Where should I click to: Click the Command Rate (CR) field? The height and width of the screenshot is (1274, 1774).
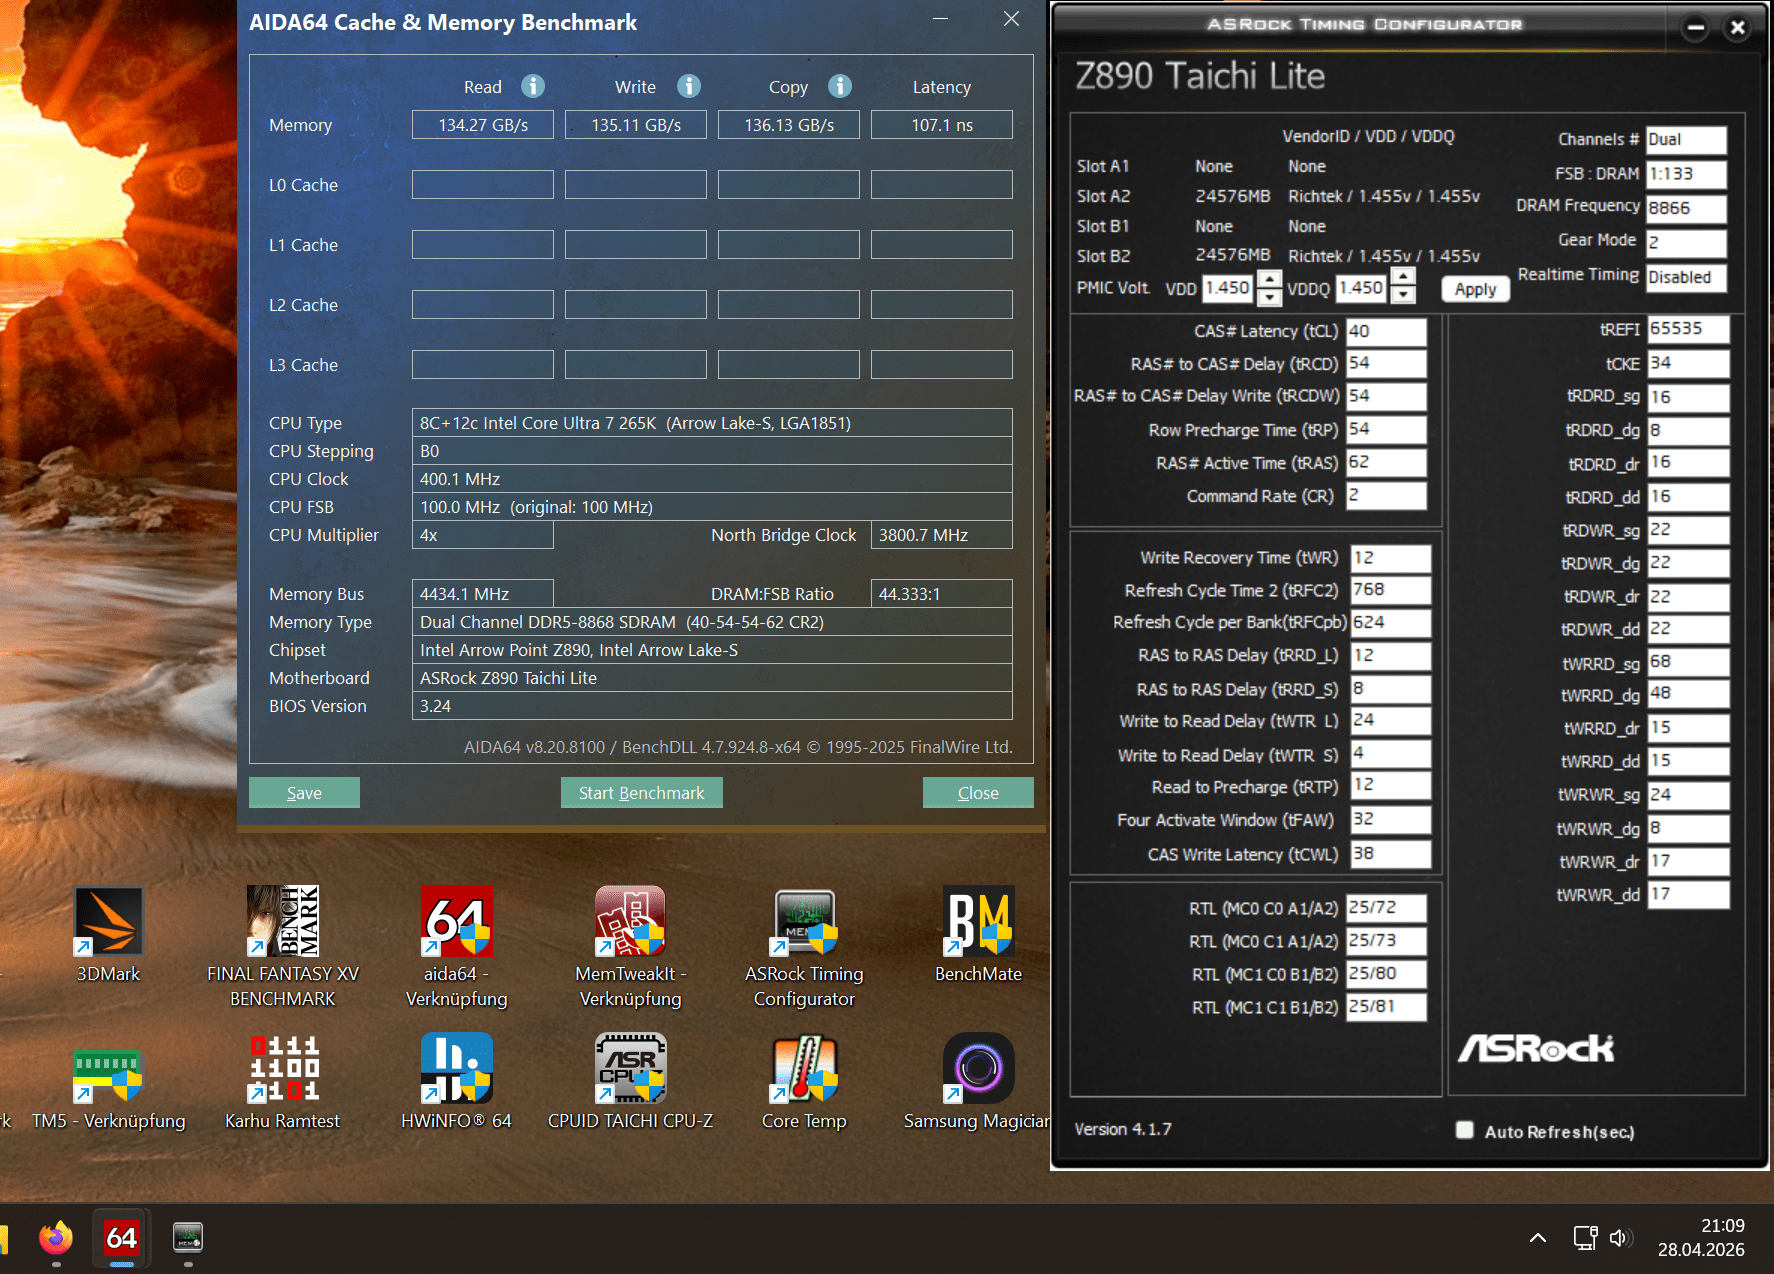[1386, 495]
